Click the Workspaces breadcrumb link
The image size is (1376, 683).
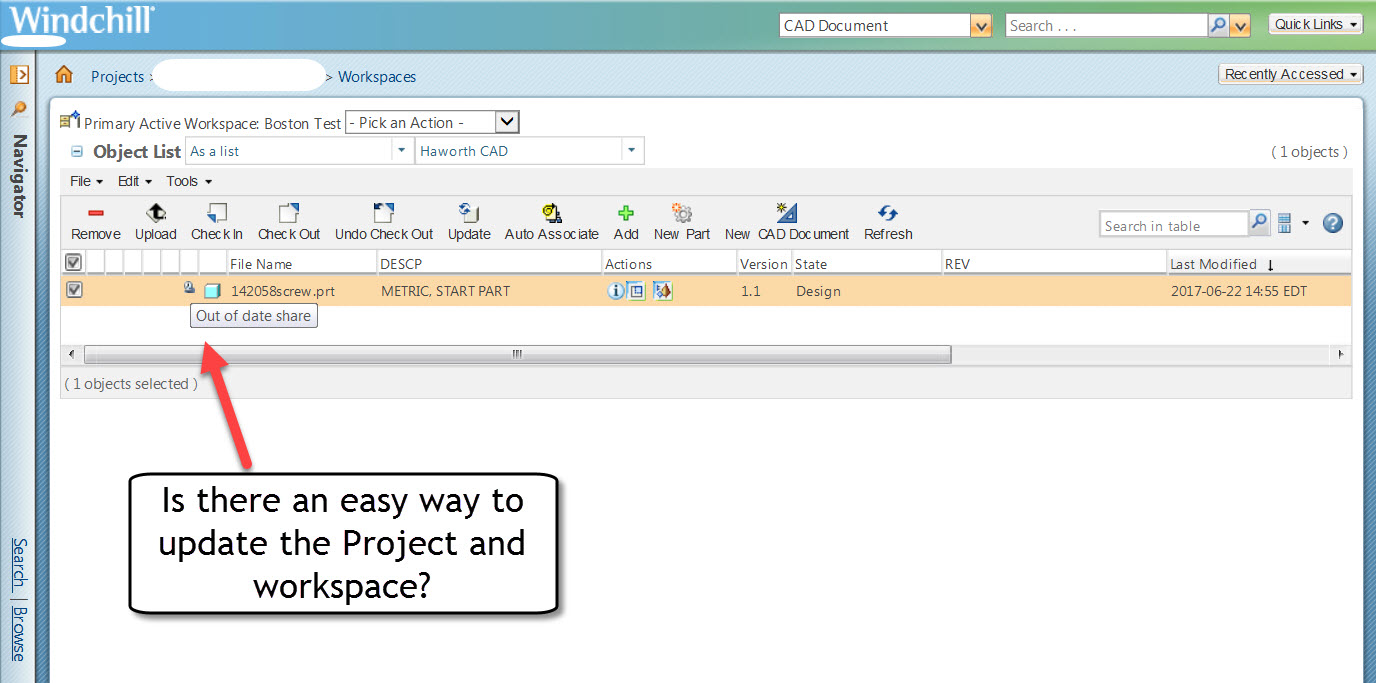[x=377, y=76]
